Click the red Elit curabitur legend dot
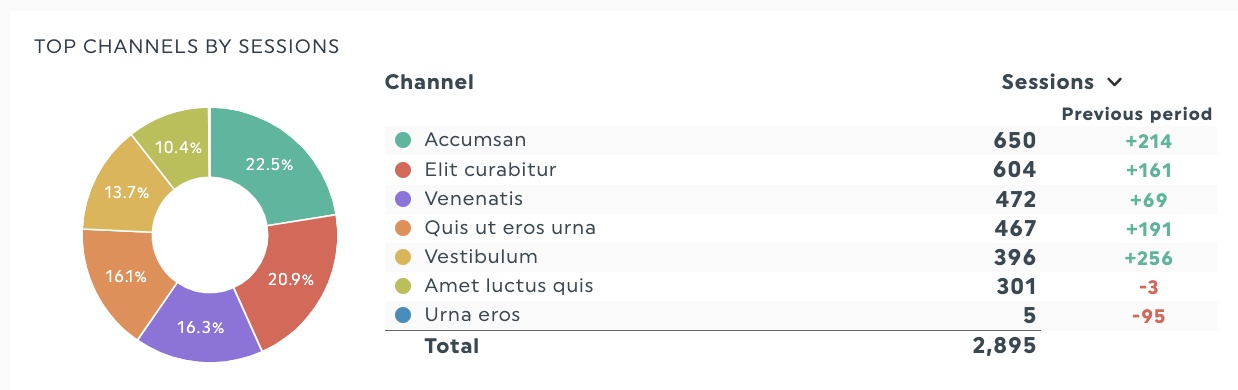This screenshot has width=1238, height=390. pos(403,170)
